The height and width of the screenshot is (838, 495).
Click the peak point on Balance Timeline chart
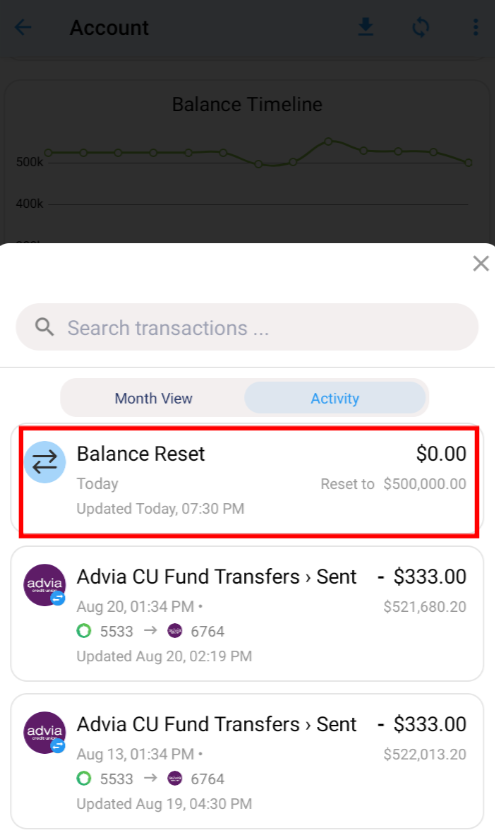click(328, 142)
